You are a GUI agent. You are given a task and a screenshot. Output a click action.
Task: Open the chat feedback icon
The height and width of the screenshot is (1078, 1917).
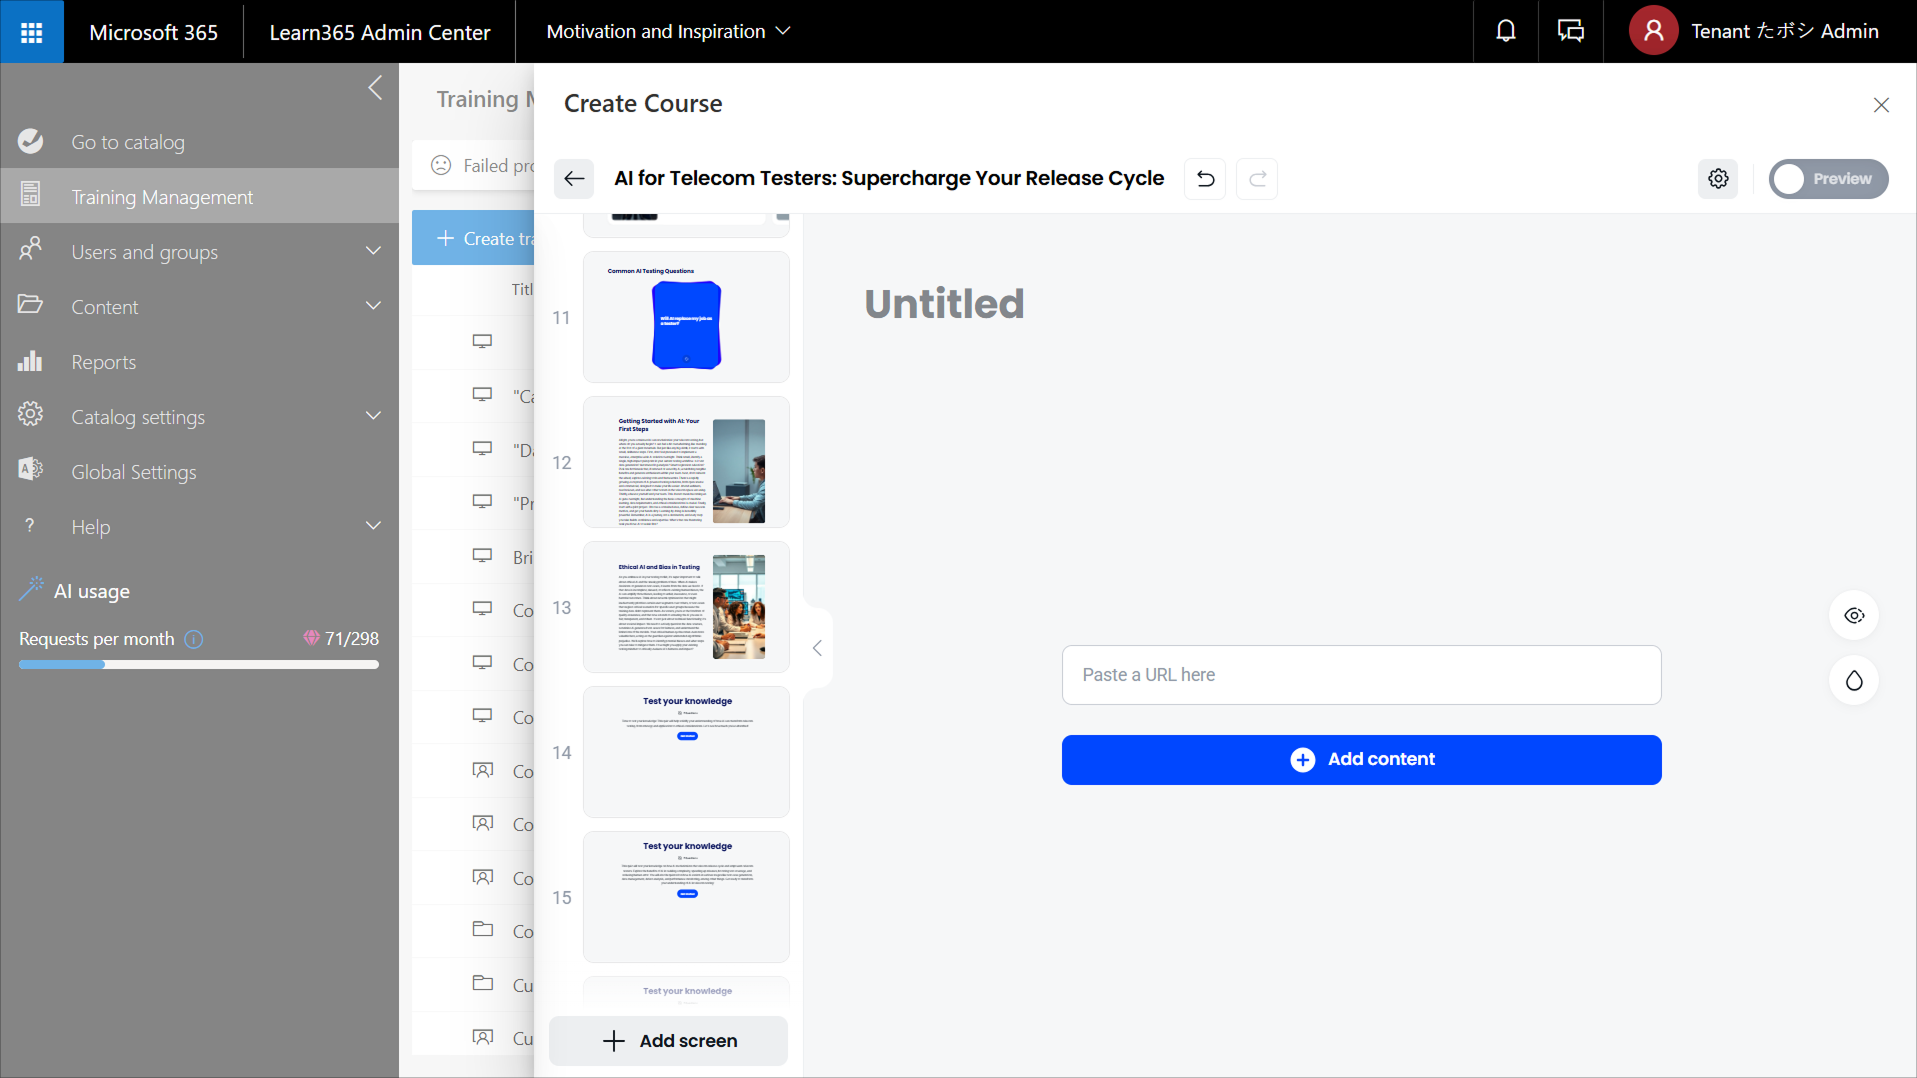(1570, 32)
